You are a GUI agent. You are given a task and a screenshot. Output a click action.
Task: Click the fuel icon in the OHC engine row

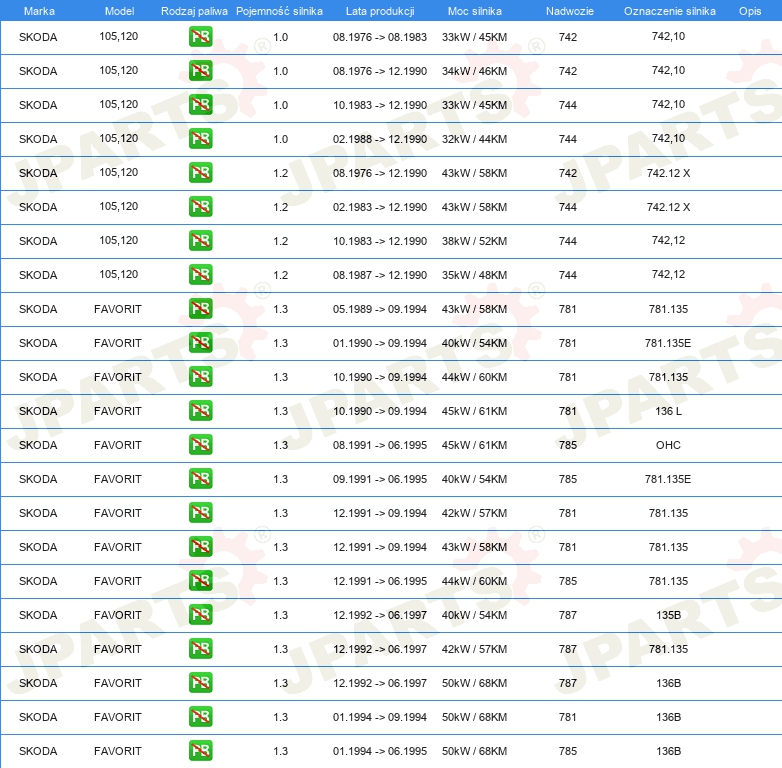pos(200,444)
